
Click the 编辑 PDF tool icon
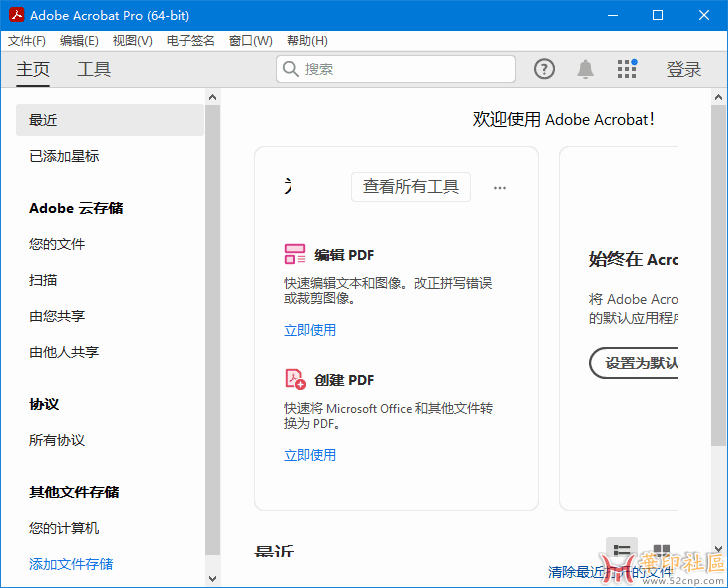[x=295, y=254]
